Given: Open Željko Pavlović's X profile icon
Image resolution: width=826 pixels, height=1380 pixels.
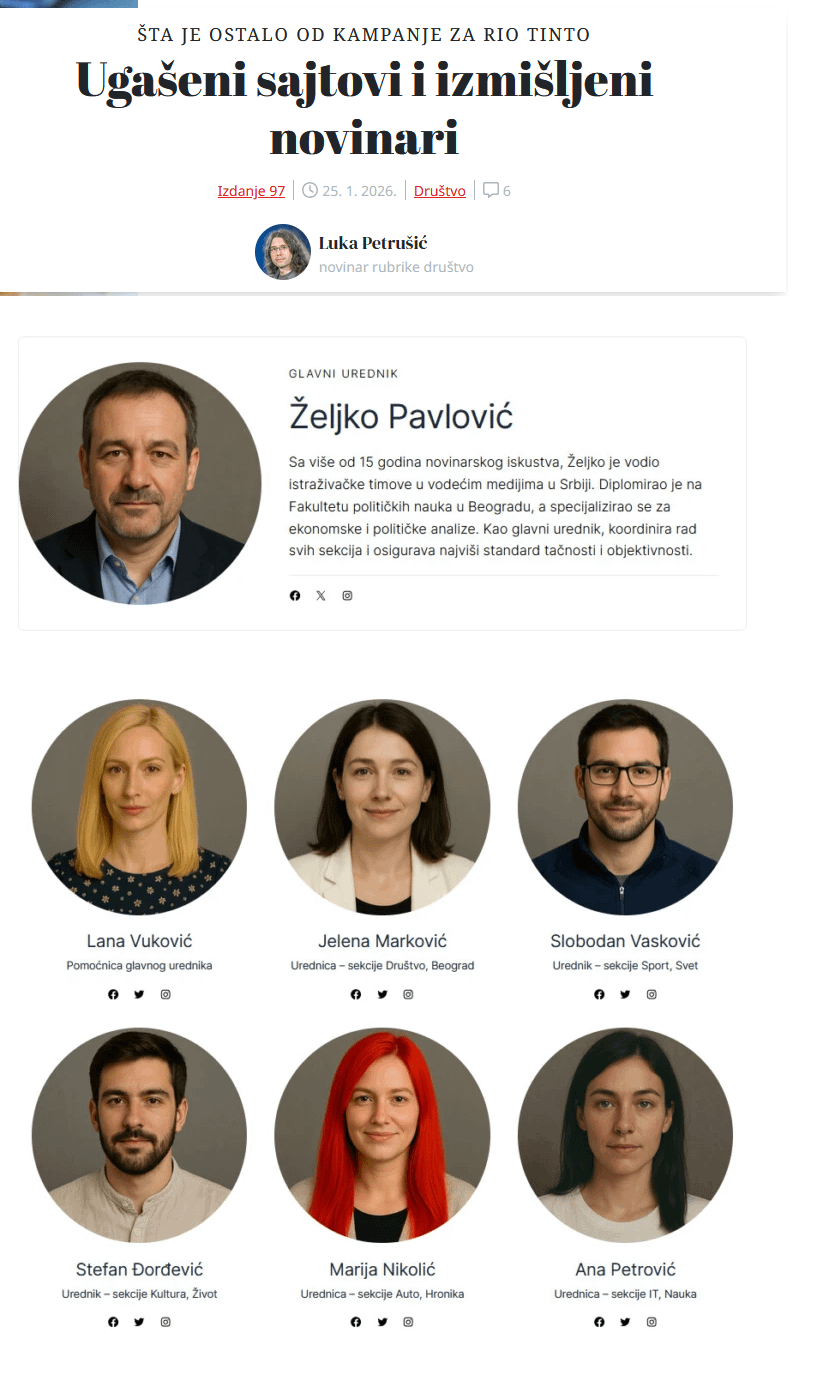Looking at the screenshot, I should coord(321,596).
